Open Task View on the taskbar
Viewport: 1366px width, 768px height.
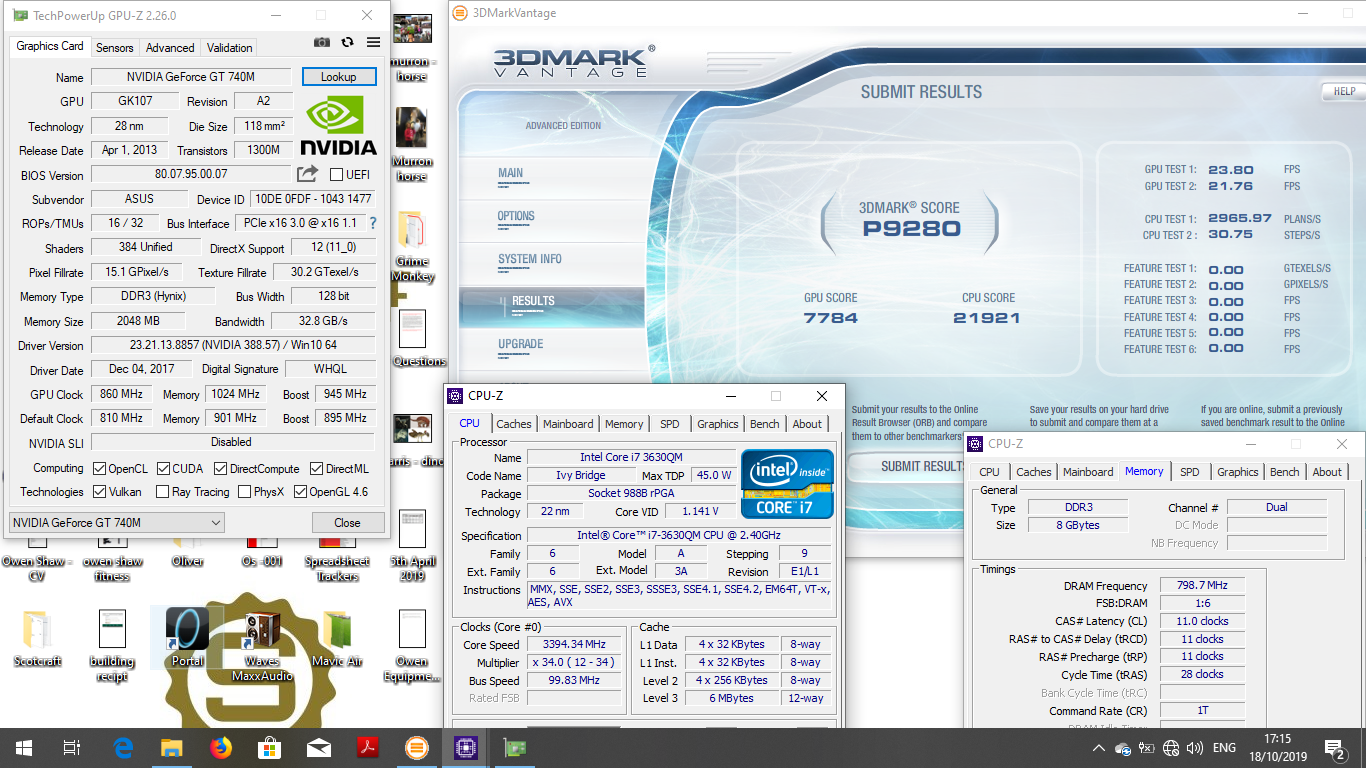point(72,748)
